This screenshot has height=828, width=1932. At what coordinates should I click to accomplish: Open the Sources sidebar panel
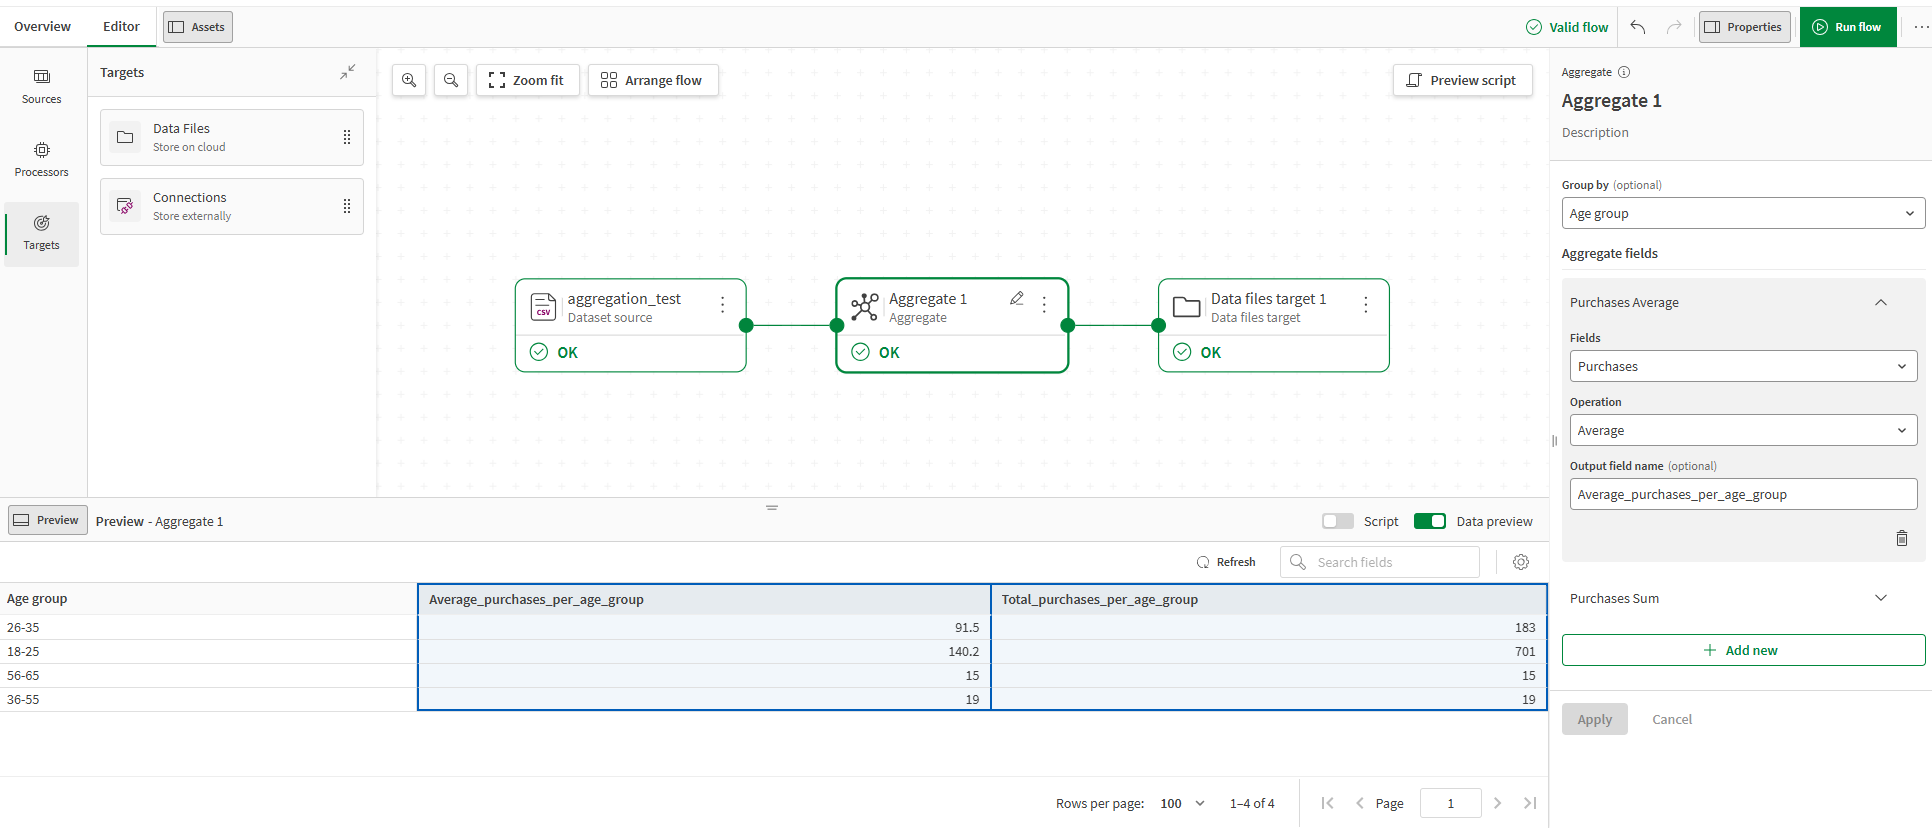click(x=42, y=87)
